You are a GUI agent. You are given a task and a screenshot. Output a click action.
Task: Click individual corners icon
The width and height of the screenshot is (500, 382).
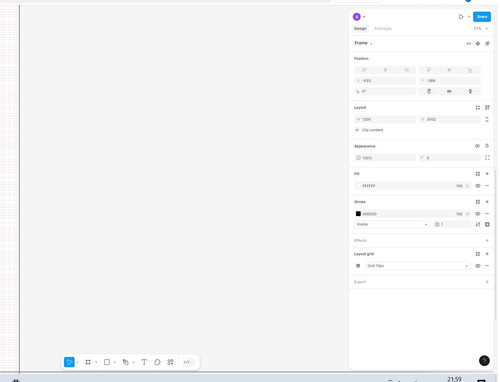click(x=487, y=158)
